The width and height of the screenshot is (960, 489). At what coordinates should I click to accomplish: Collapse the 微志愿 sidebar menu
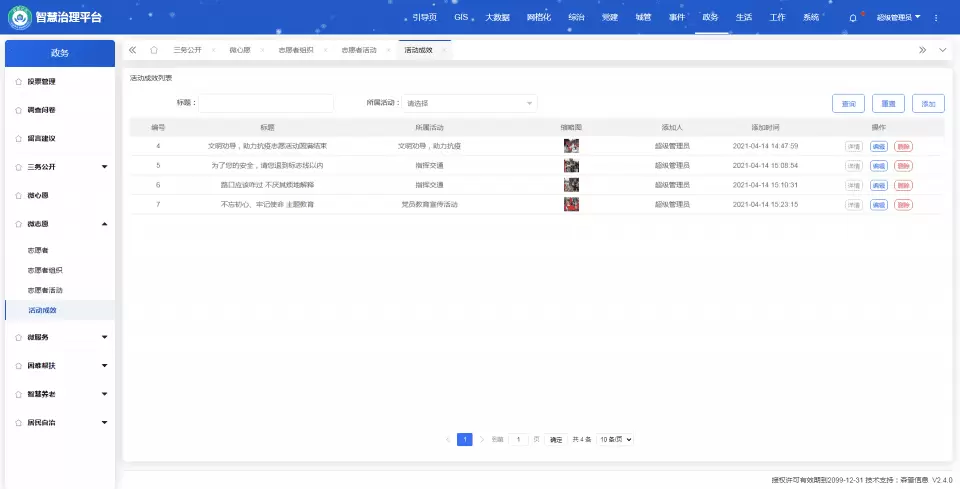(104, 224)
